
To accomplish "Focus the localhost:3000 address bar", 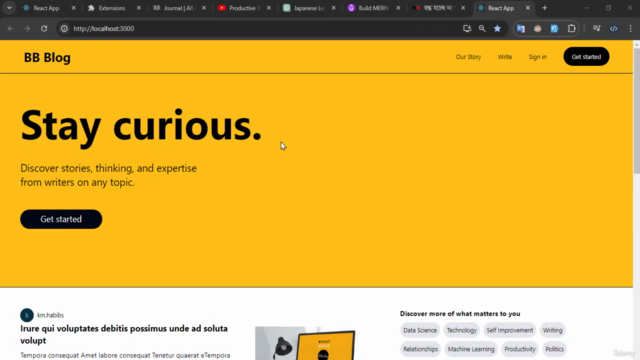I will click(x=261, y=29).
